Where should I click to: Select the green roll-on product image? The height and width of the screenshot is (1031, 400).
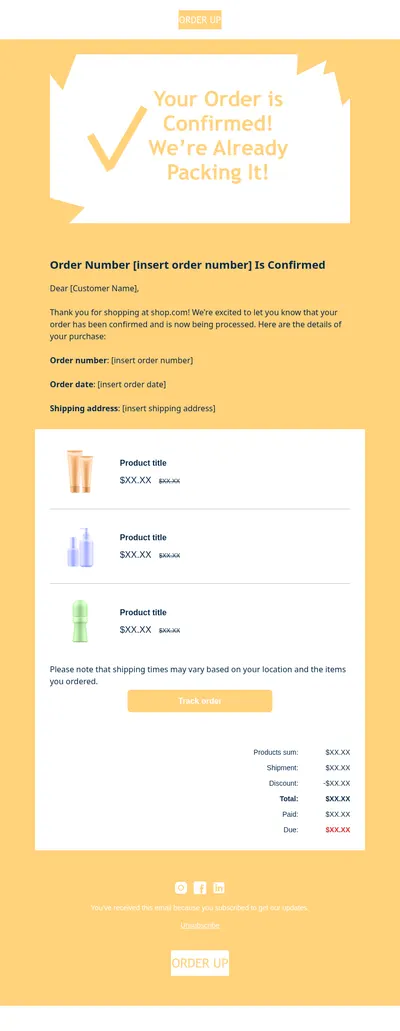click(x=80, y=621)
